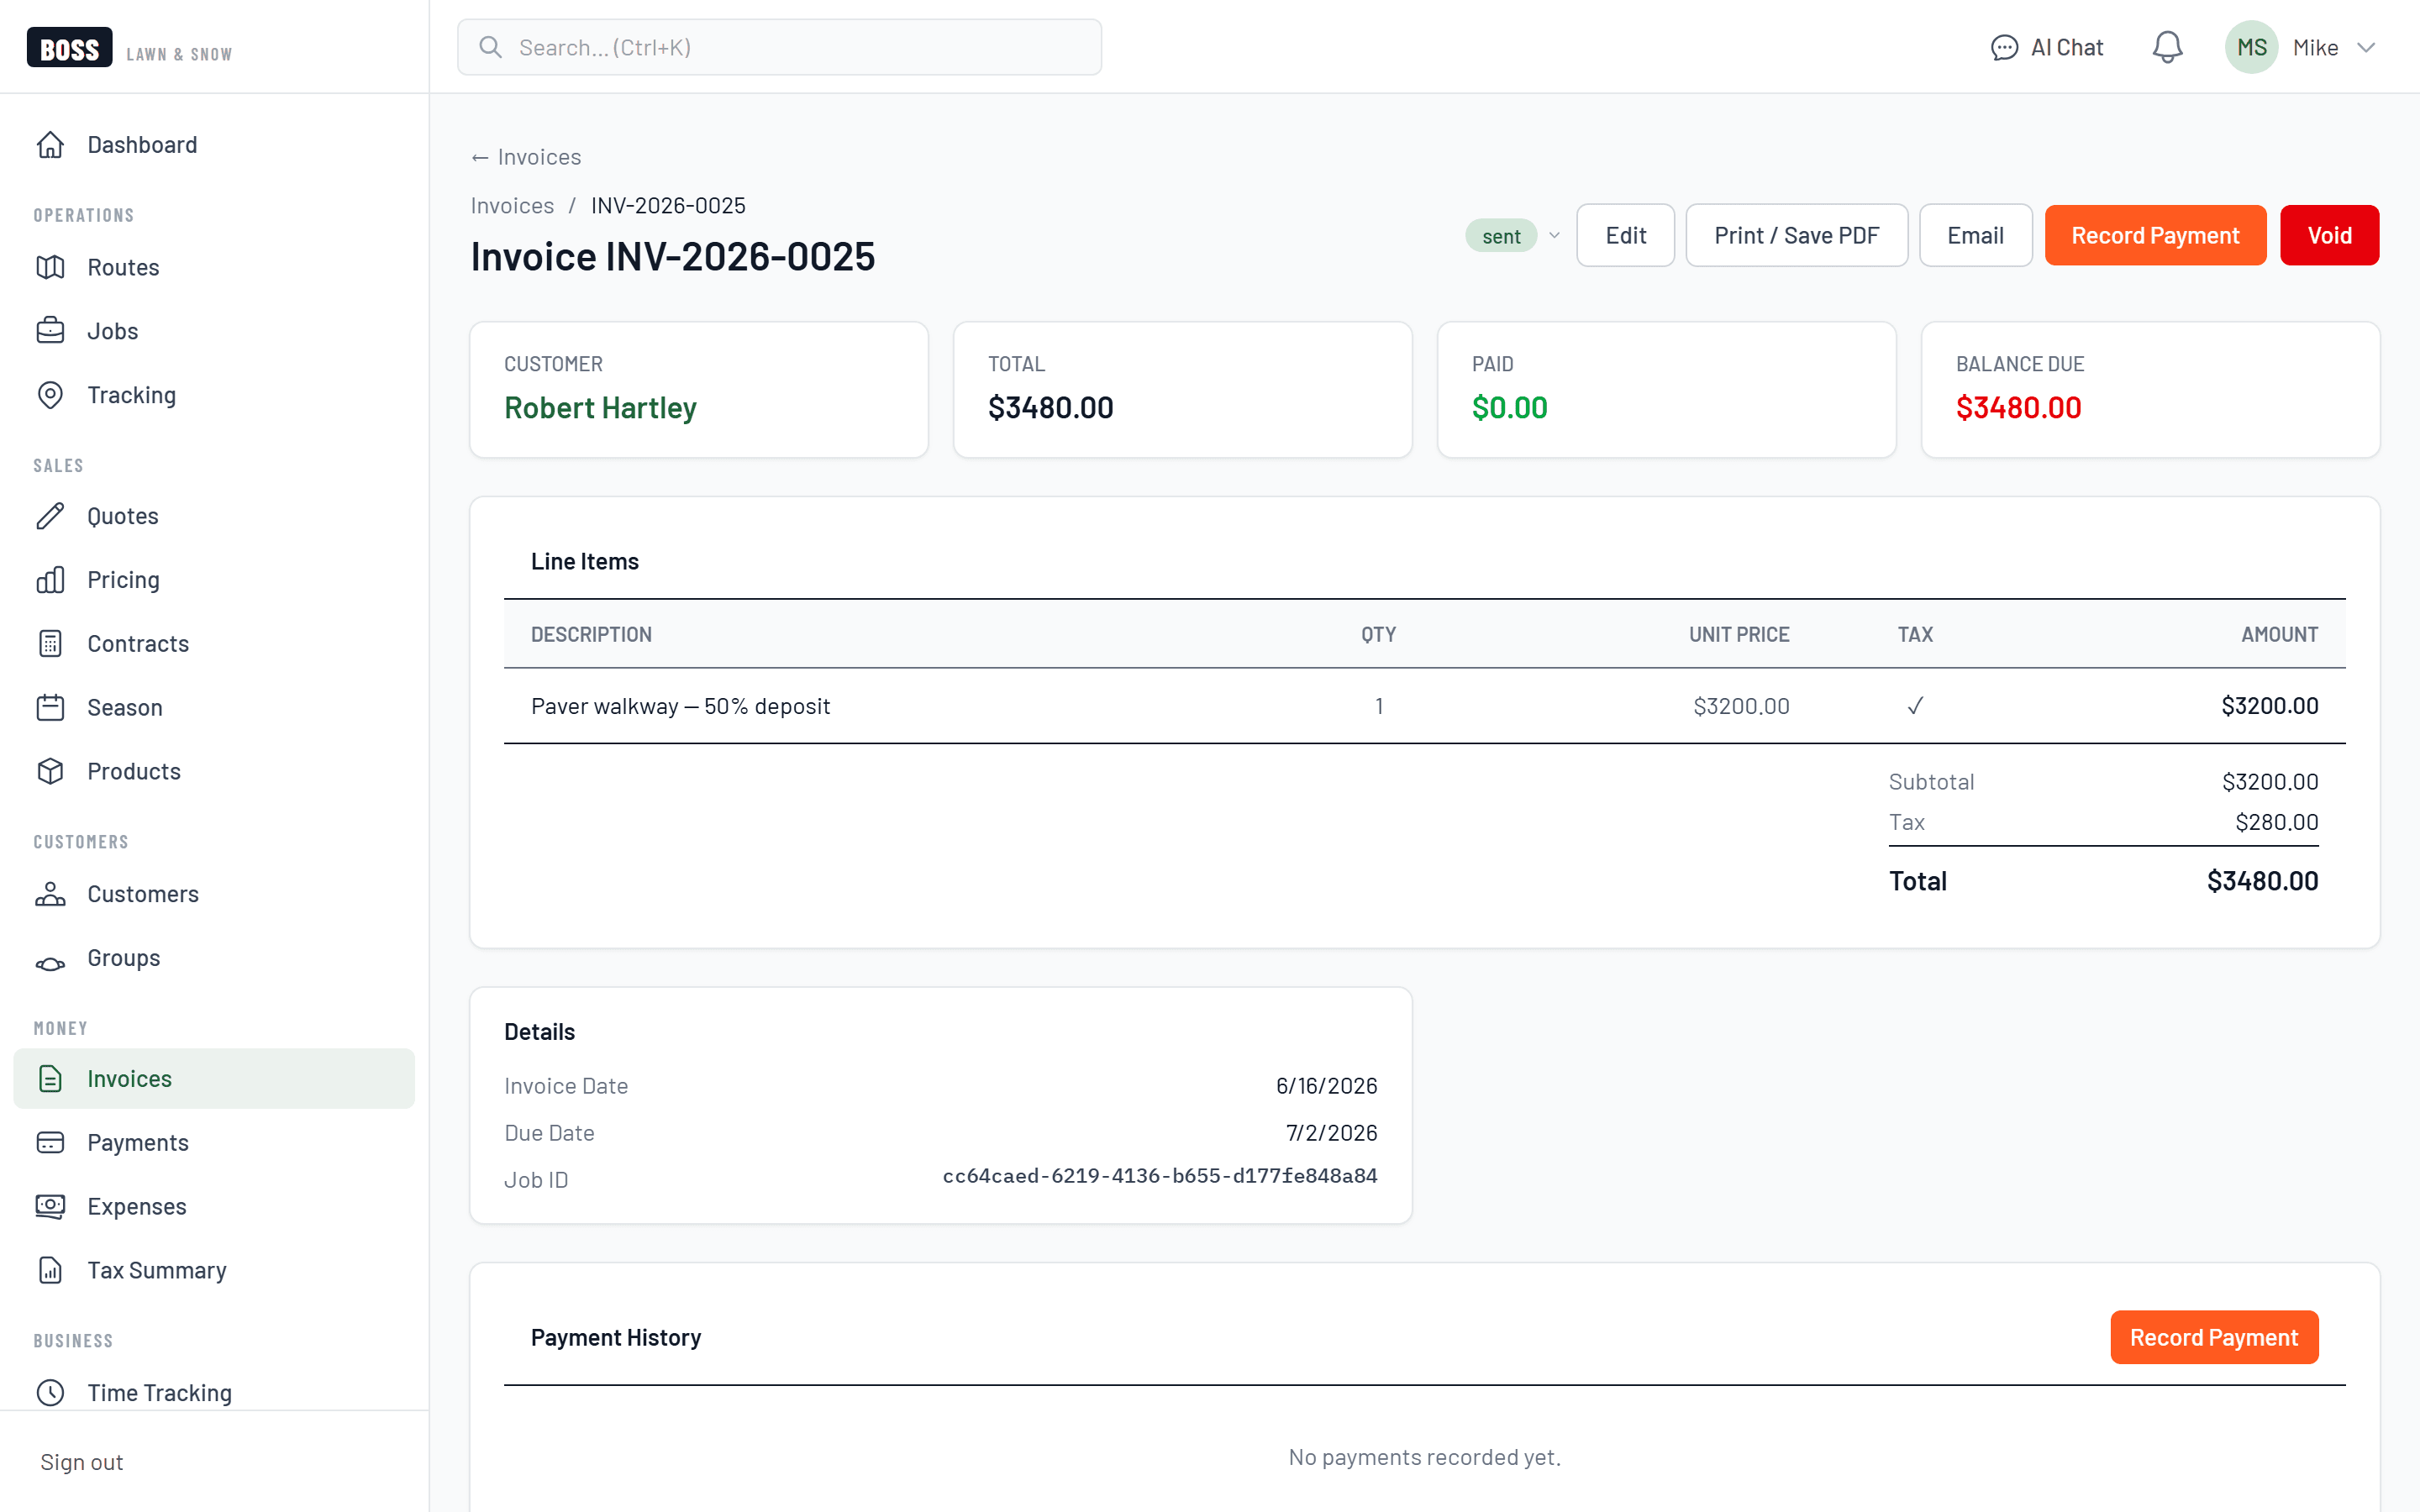Click the Invoice Date value 6/16/2026
2420x1512 pixels.
tap(1326, 1086)
